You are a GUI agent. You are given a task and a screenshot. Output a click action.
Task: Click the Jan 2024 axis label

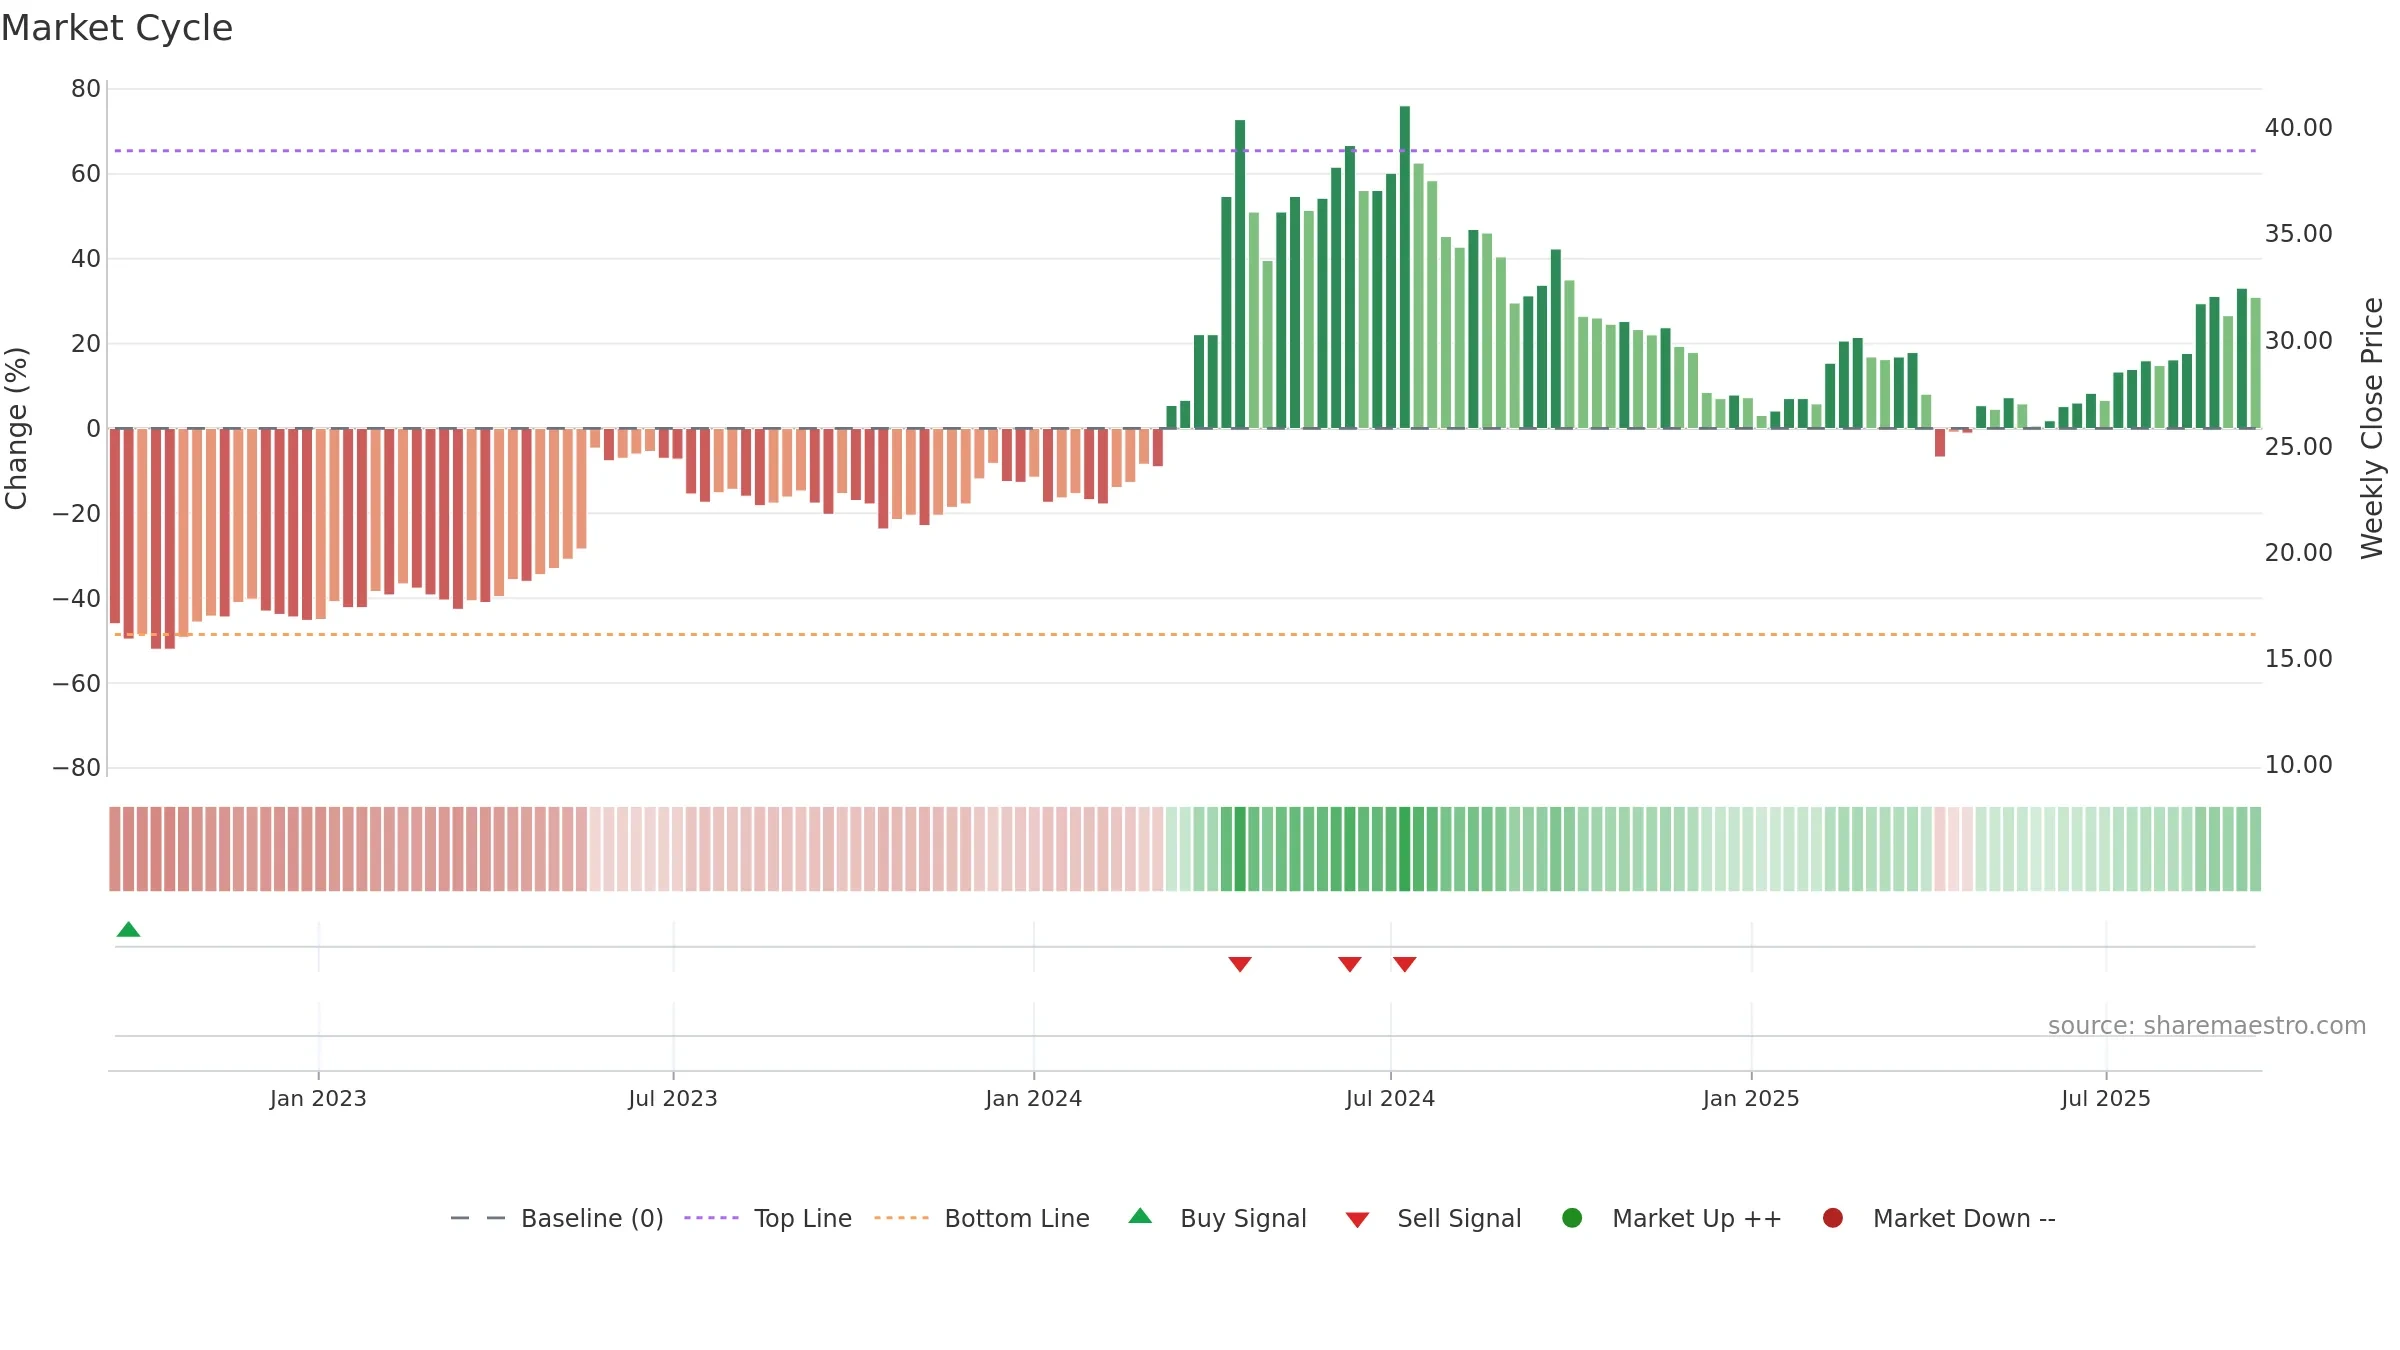pos(1034,1099)
